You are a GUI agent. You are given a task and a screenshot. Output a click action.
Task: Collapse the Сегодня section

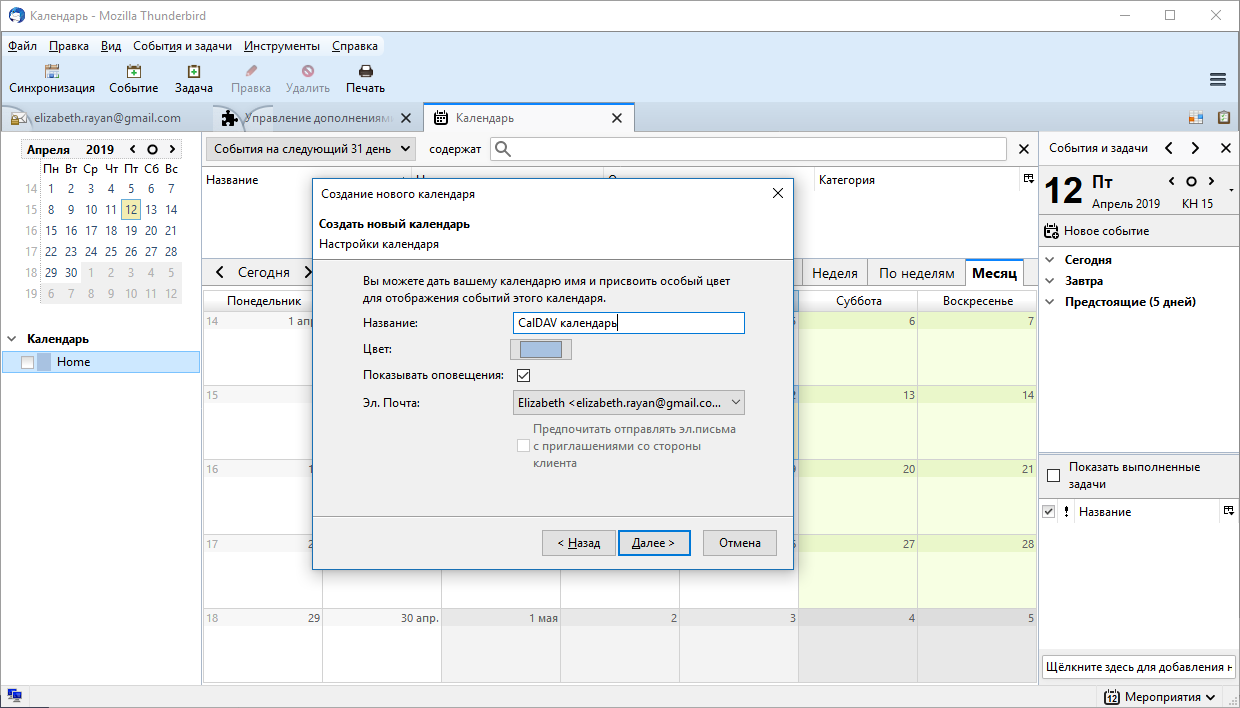click(1050, 260)
